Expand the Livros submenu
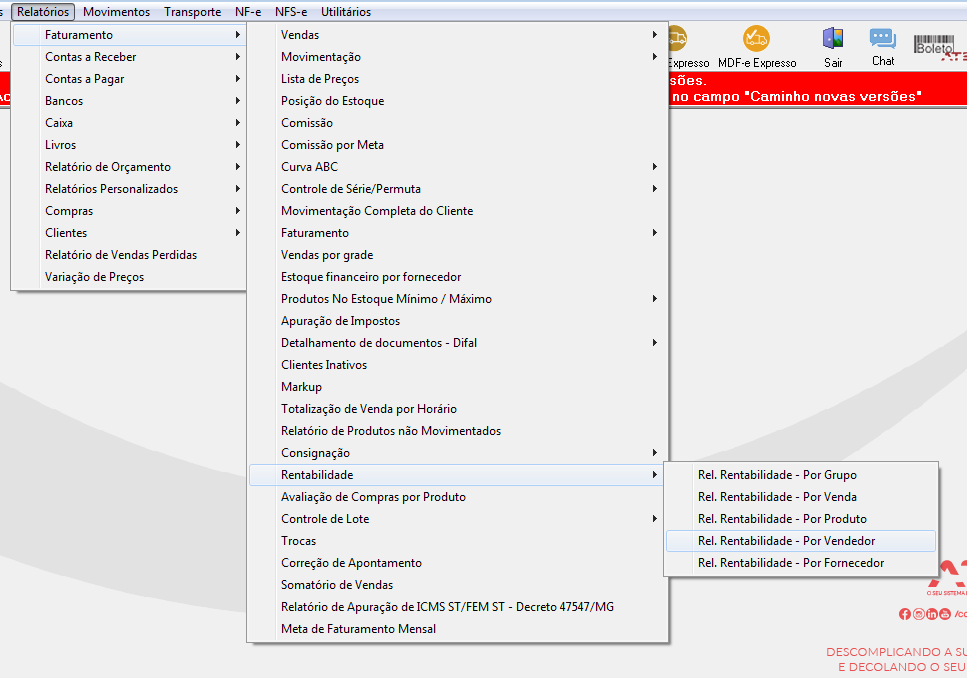The height and width of the screenshot is (678, 967). 129,145
